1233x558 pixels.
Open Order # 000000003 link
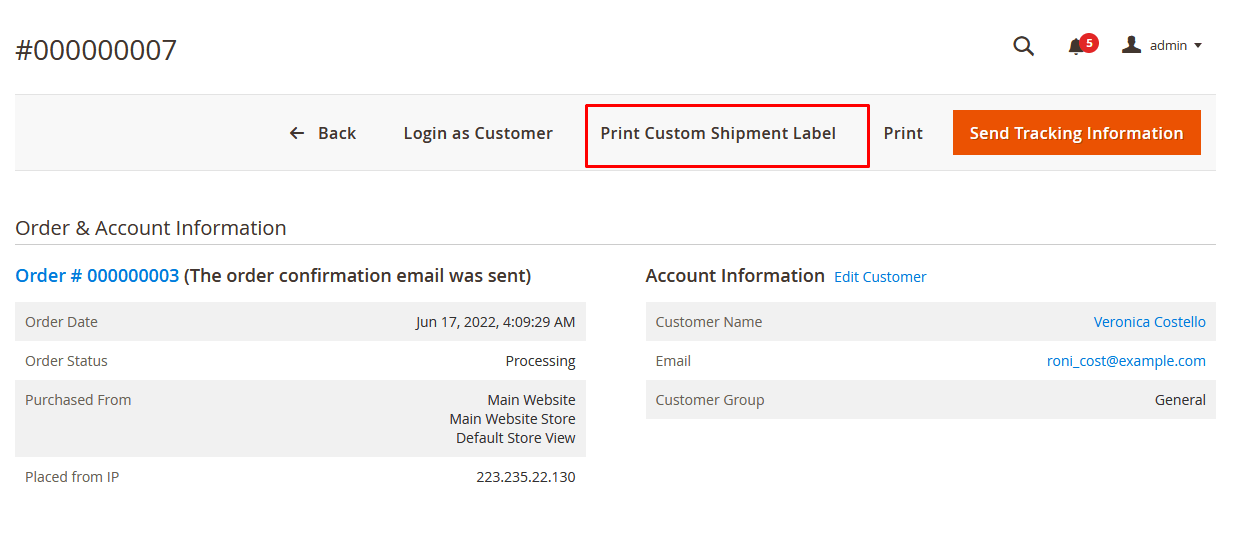[x=97, y=276]
